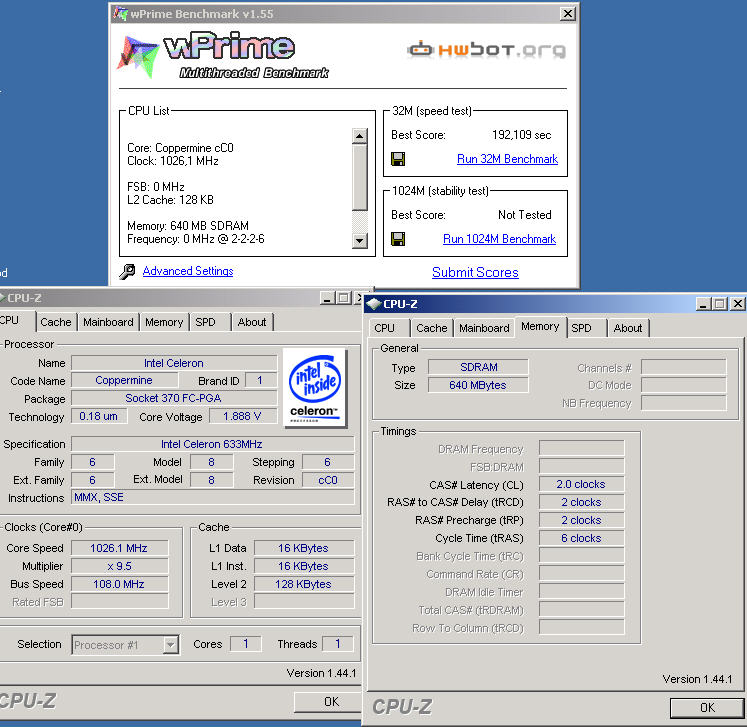Click Instructions field 'MMX, SSE'
Screen dimensions: 747x727
click(212, 497)
